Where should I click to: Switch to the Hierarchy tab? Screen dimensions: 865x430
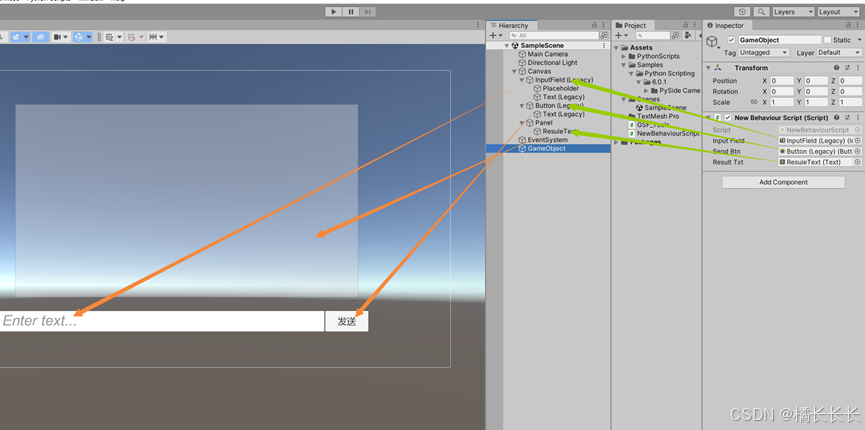512,25
